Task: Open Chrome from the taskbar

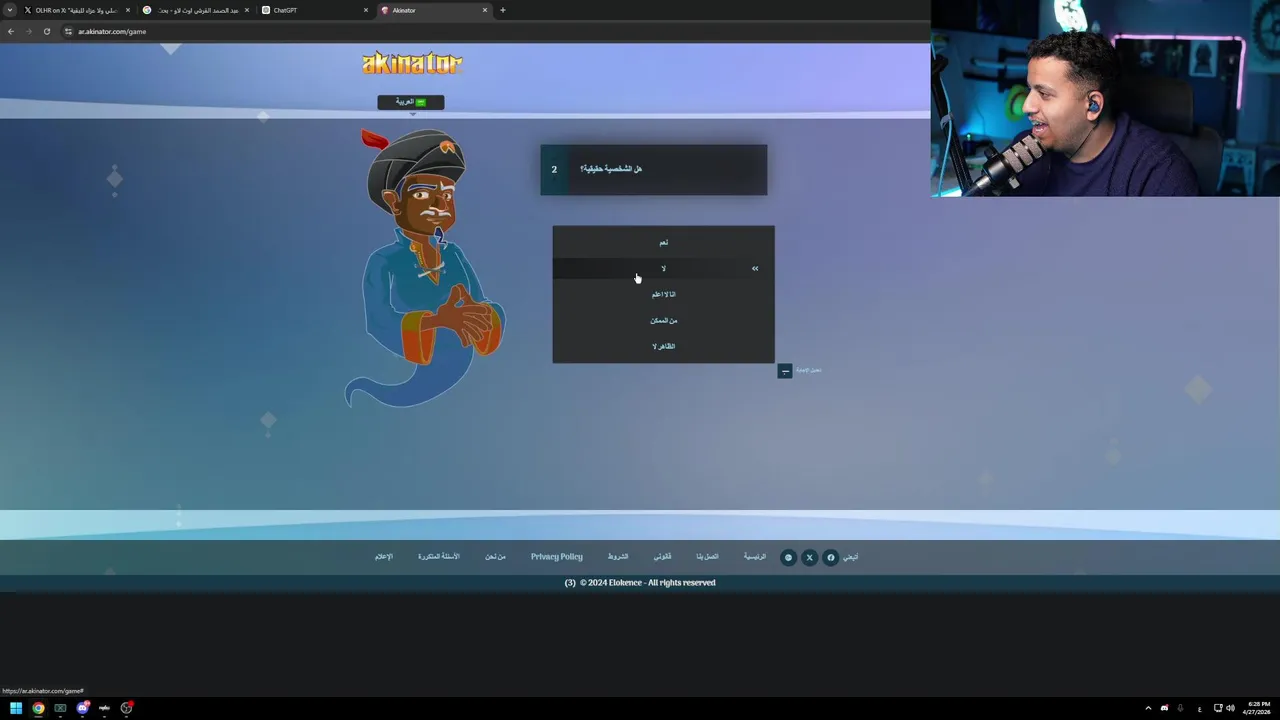Action: click(38, 708)
